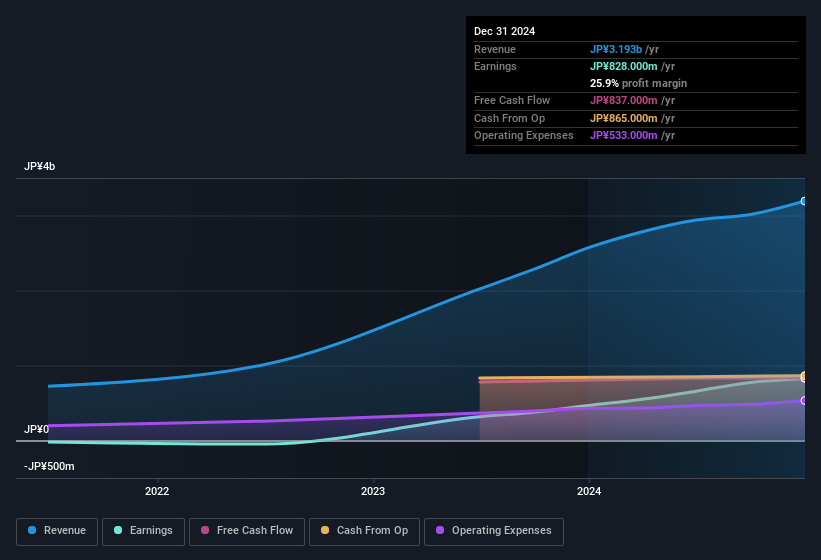This screenshot has width=821, height=560.
Task: Toggle the Cash From Op legend series
Action: 364,531
